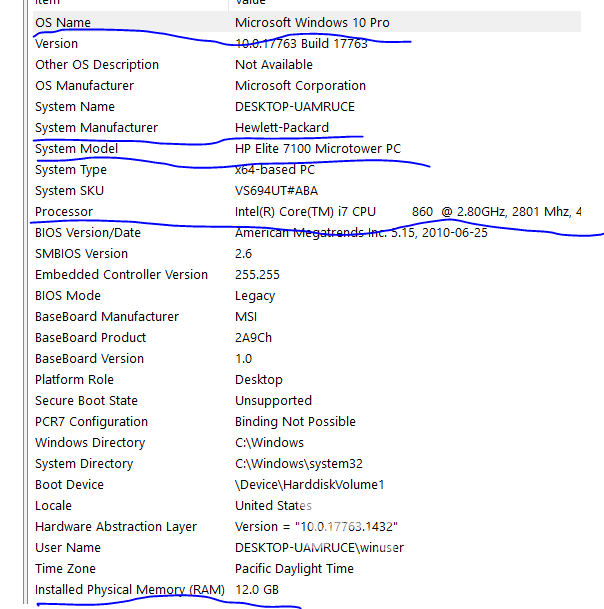
Task: Select the BIOS Version/Date item
Action: (88, 232)
